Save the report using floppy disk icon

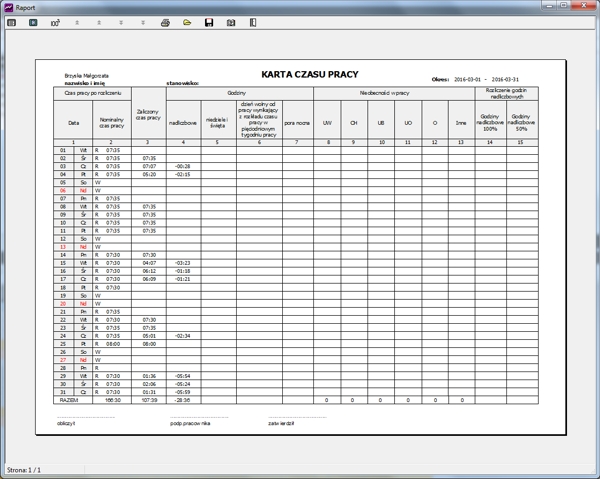tap(209, 22)
